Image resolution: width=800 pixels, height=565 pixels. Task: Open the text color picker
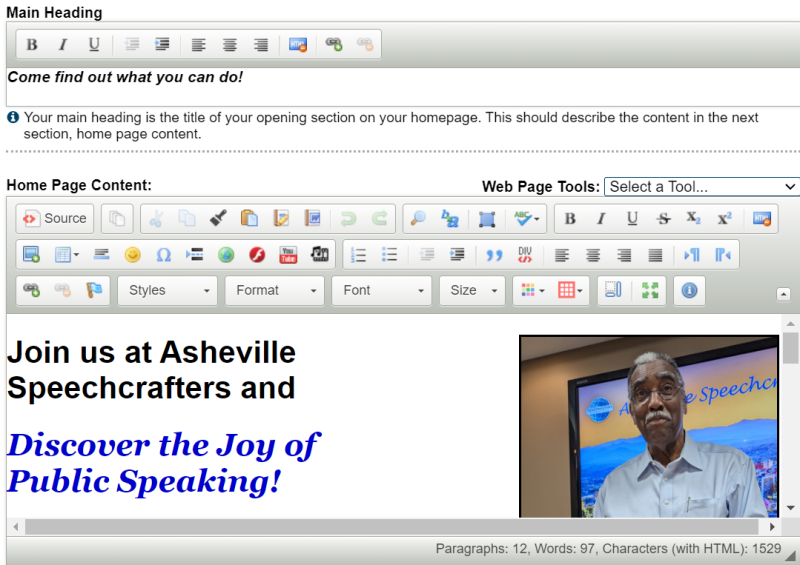[x=533, y=290]
